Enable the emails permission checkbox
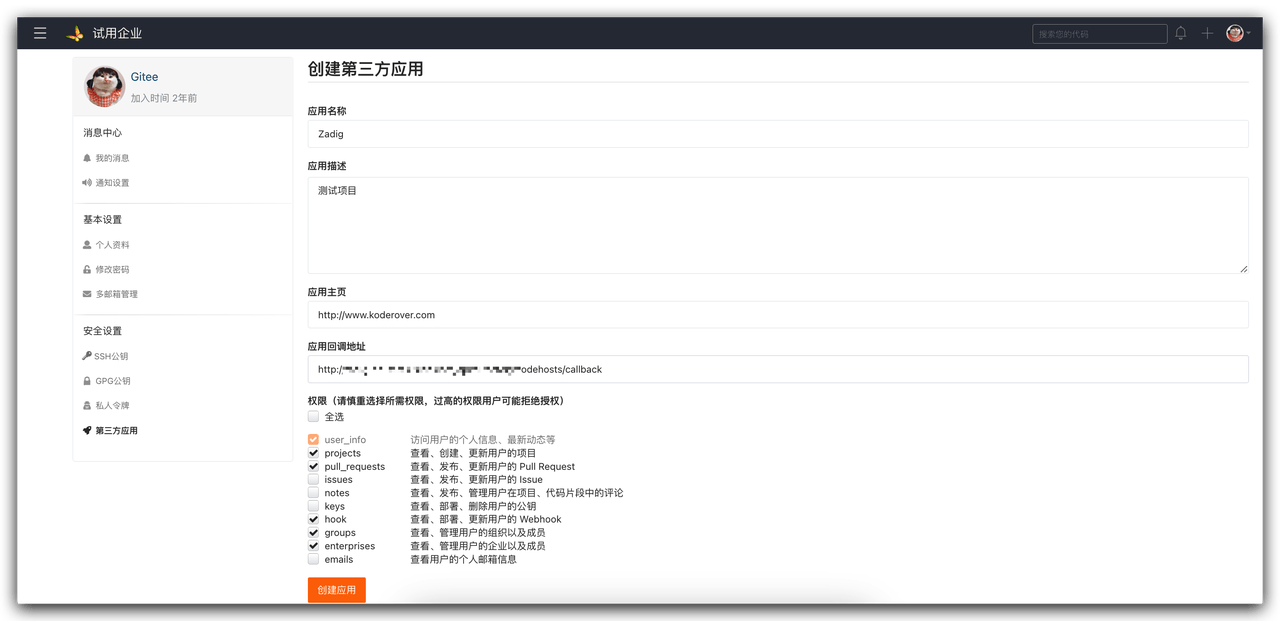The image size is (1280, 621). click(x=314, y=559)
